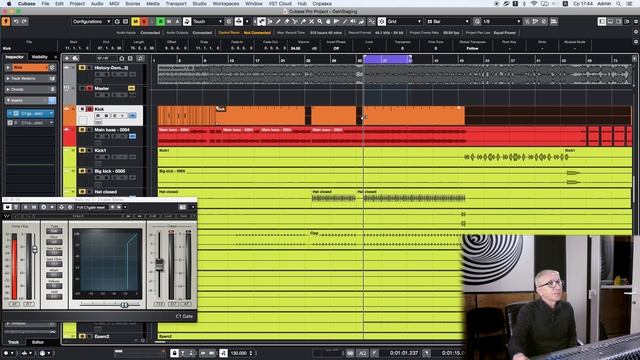Click the yellow M mute-all button

(136, 21)
